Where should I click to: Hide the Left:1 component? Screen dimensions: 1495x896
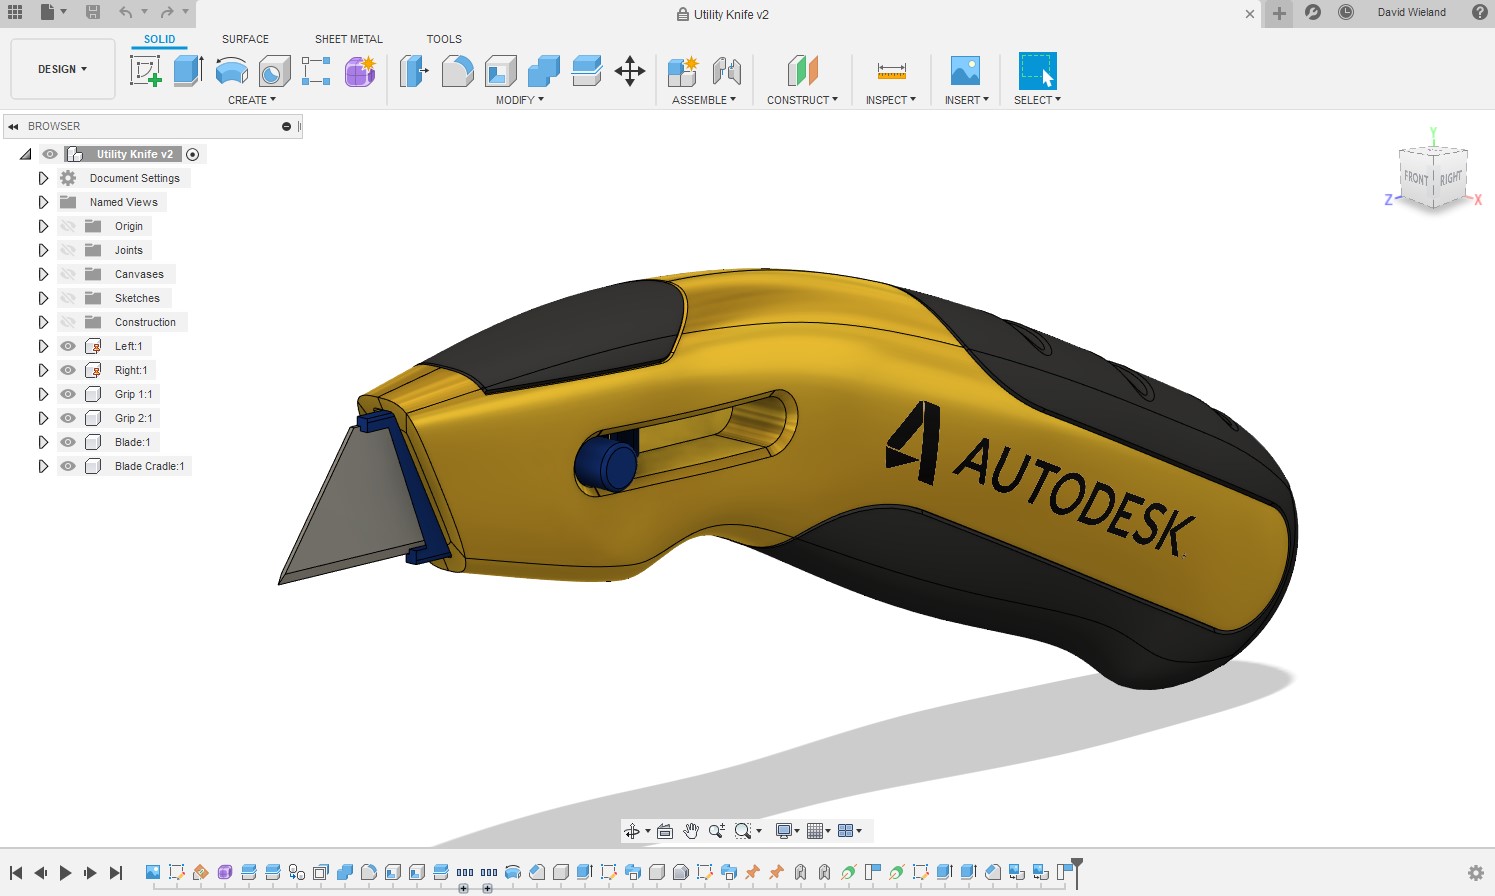pyautogui.click(x=67, y=345)
